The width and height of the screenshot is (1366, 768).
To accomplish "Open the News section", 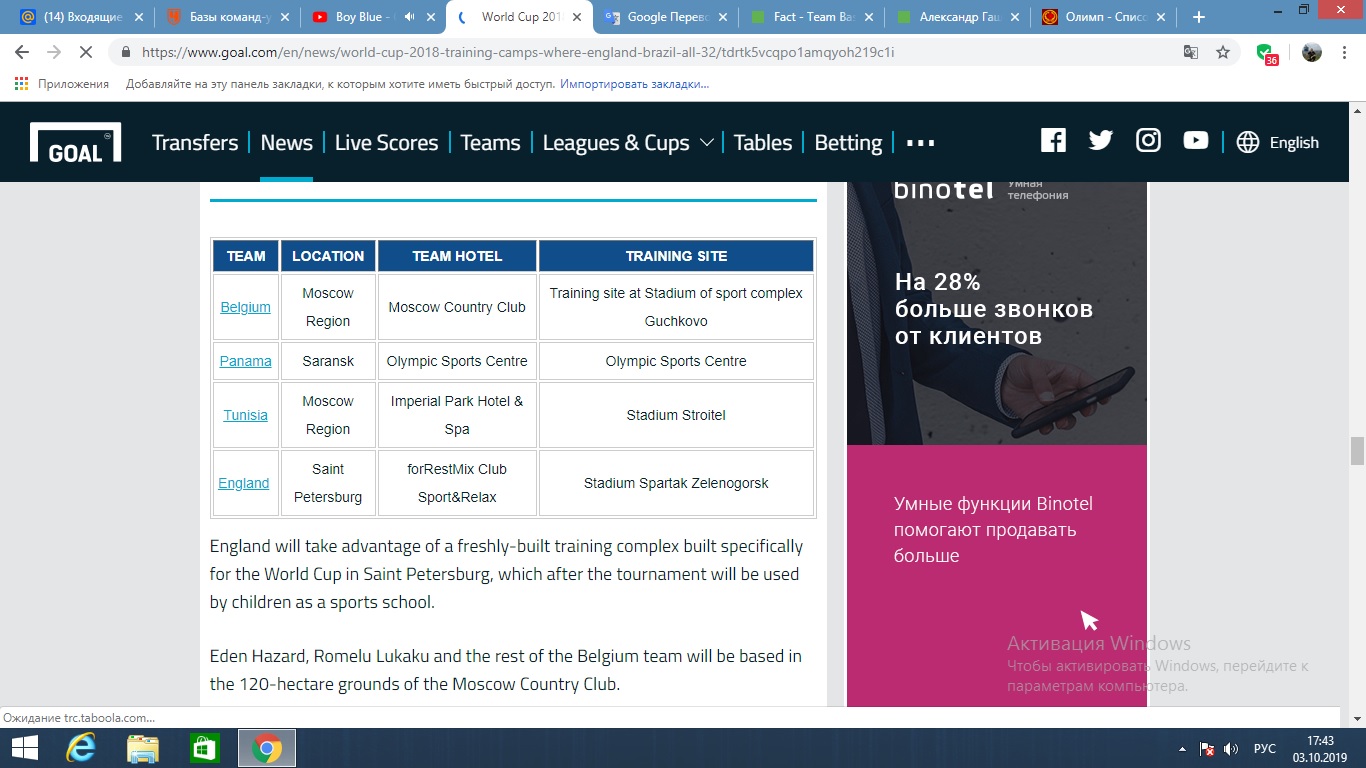I will 286,142.
